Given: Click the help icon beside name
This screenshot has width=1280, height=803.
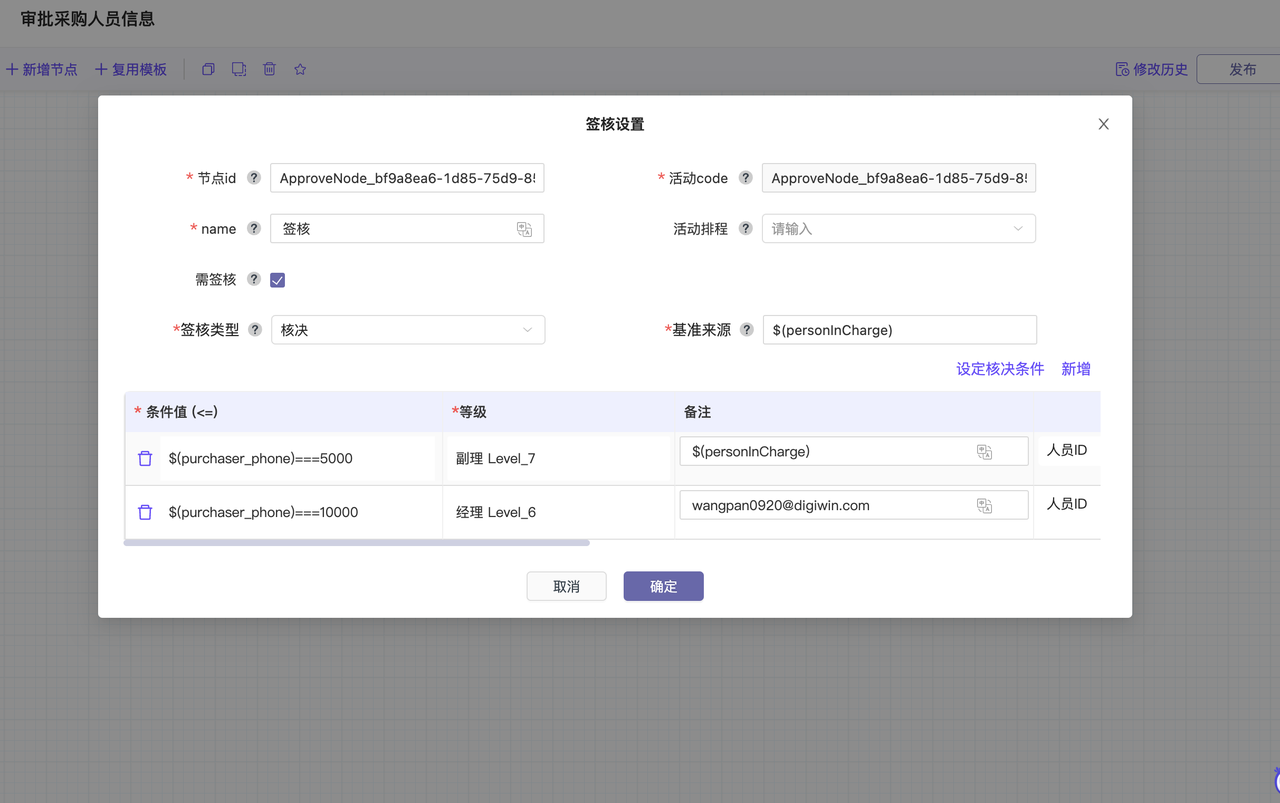Looking at the screenshot, I should 254,229.
